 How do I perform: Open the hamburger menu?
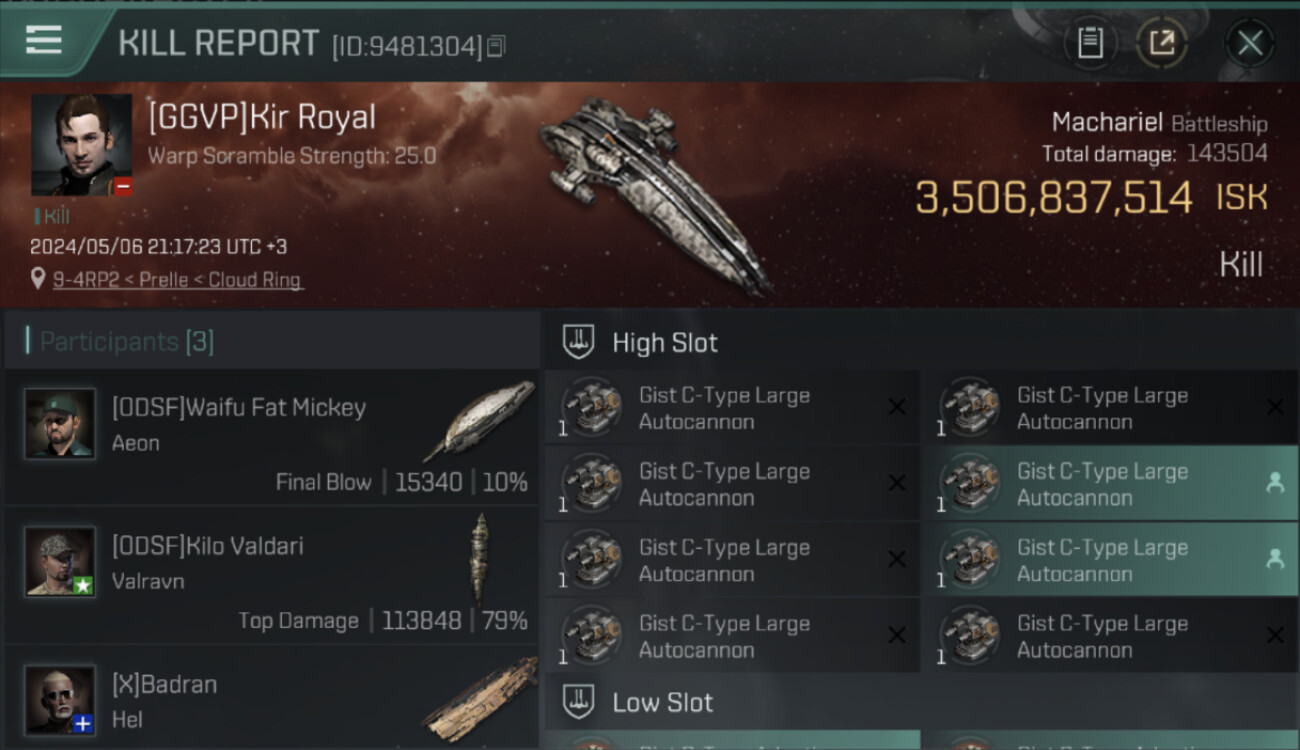44,40
